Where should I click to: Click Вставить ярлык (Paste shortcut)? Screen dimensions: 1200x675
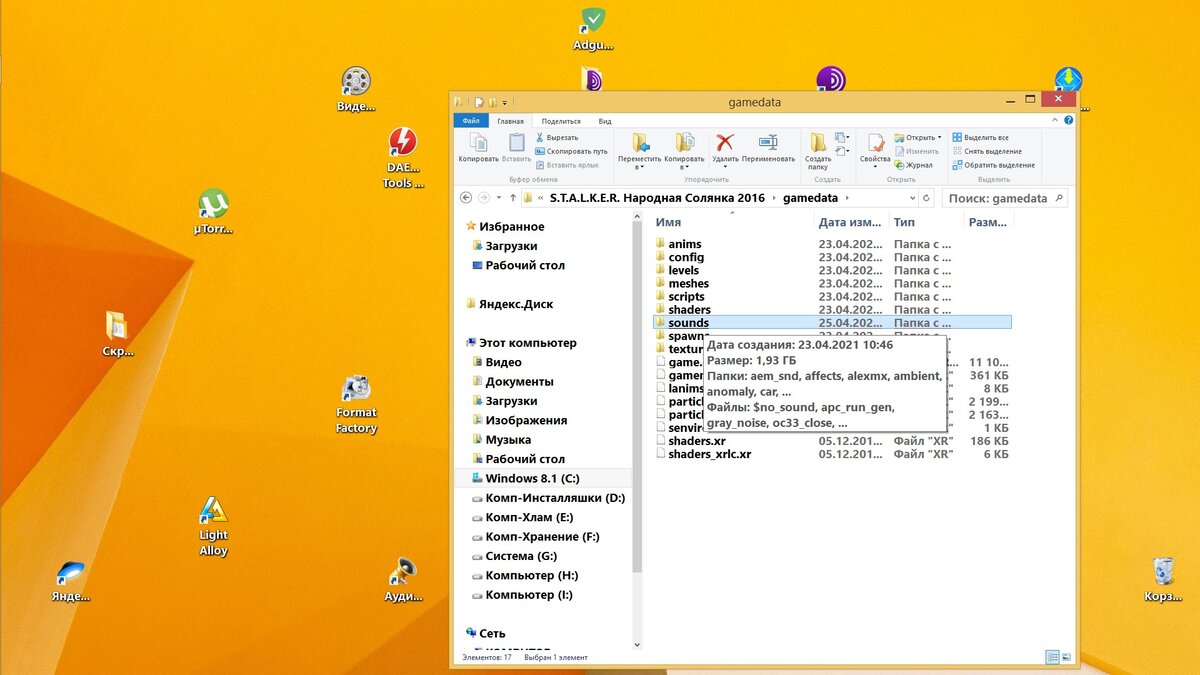[x=566, y=165]
